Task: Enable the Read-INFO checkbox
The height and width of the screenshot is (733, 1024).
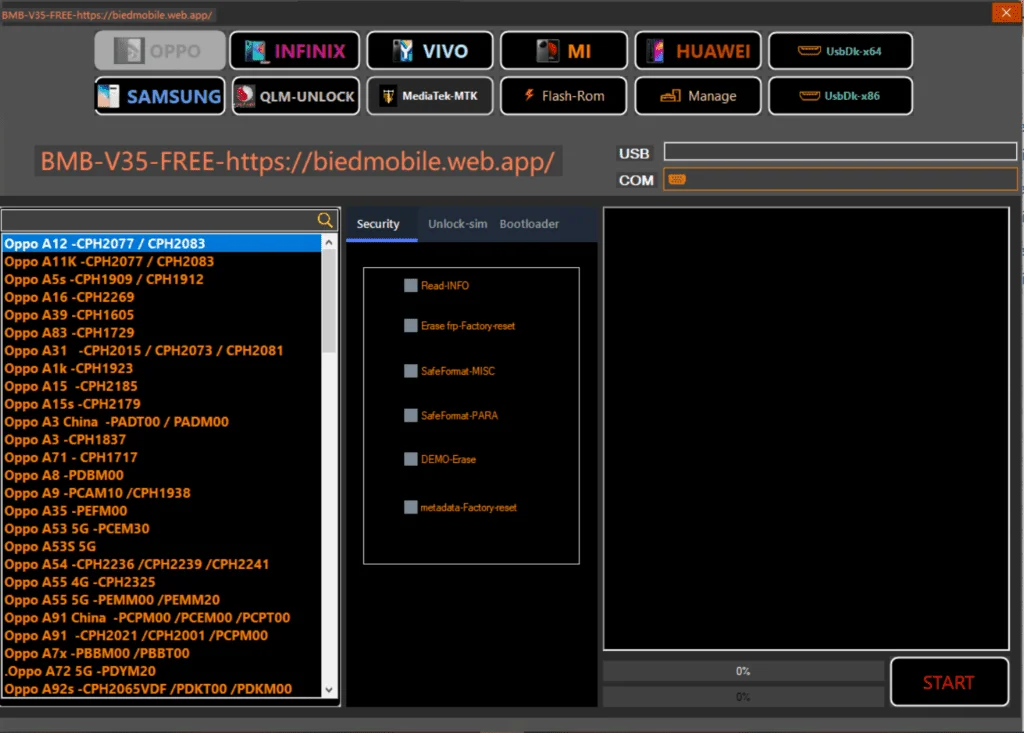Action: (411, 285)
